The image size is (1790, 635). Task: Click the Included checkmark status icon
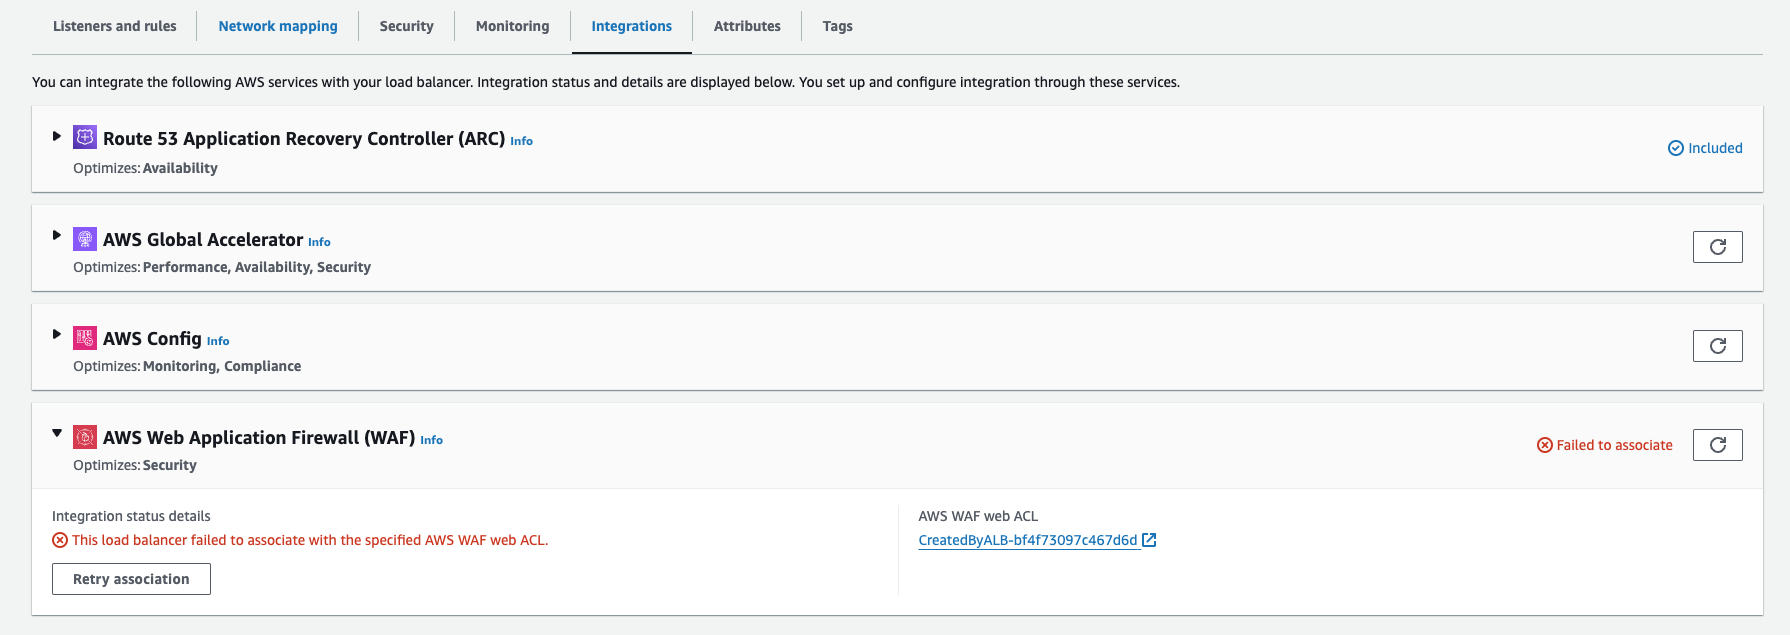1676,148
